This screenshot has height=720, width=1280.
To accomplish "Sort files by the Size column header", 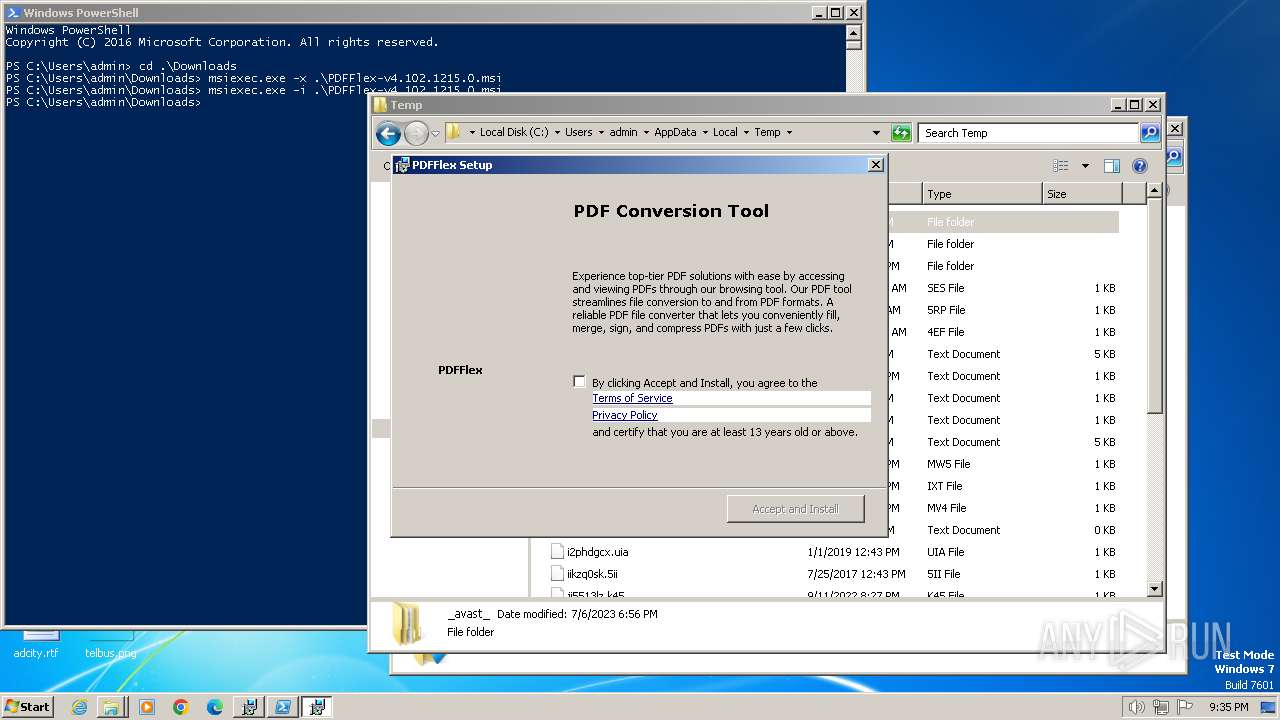I will [1082, 194].
